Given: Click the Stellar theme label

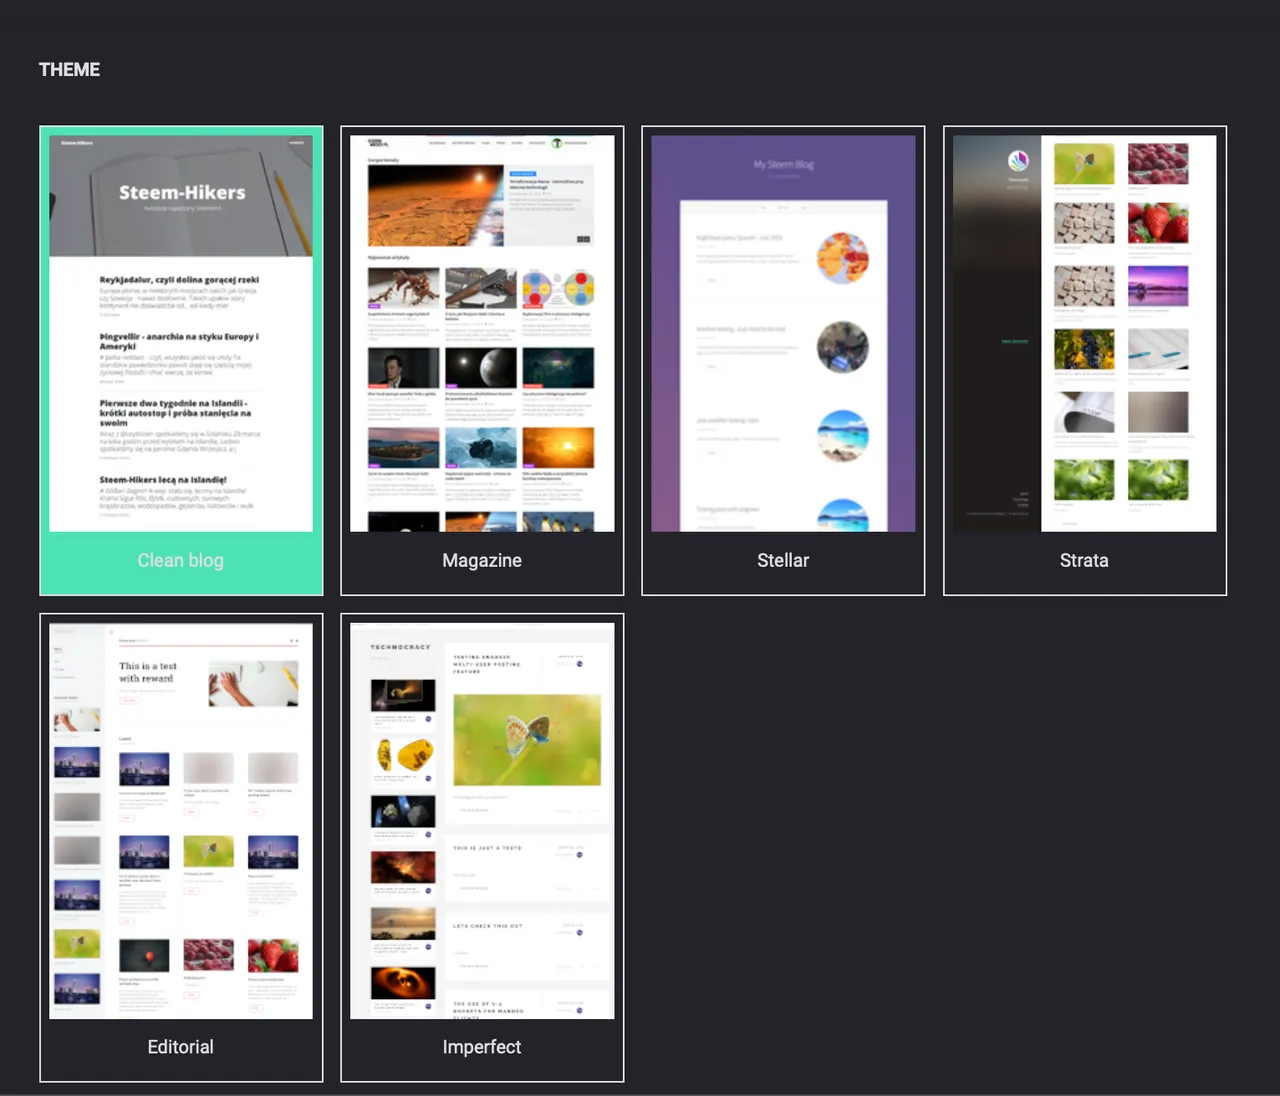Looking at the screenshot, I should [x=783, y=560].
